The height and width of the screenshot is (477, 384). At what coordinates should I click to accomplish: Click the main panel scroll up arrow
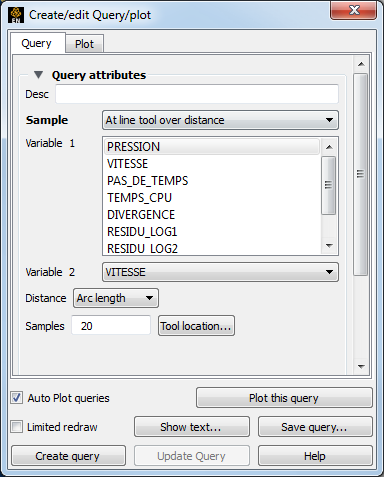(x=361, y=64)
